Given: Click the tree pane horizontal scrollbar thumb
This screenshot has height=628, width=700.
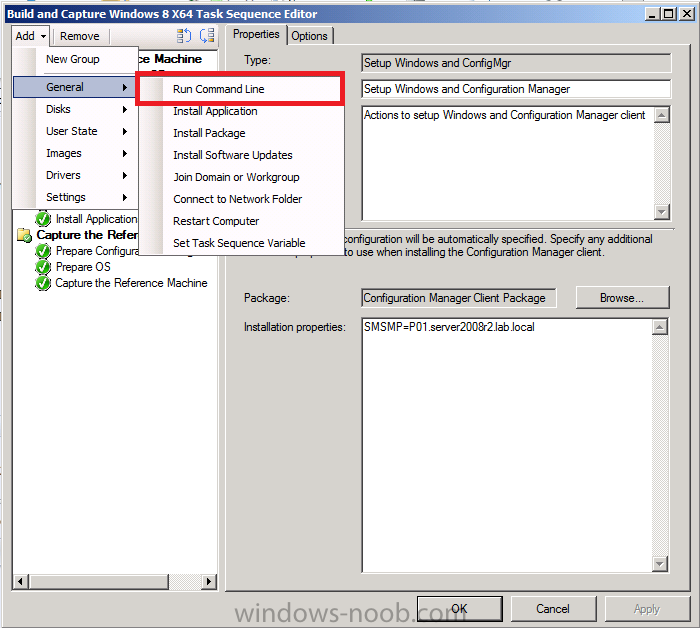Looking at the screenshot, I should tap(99, 582).
